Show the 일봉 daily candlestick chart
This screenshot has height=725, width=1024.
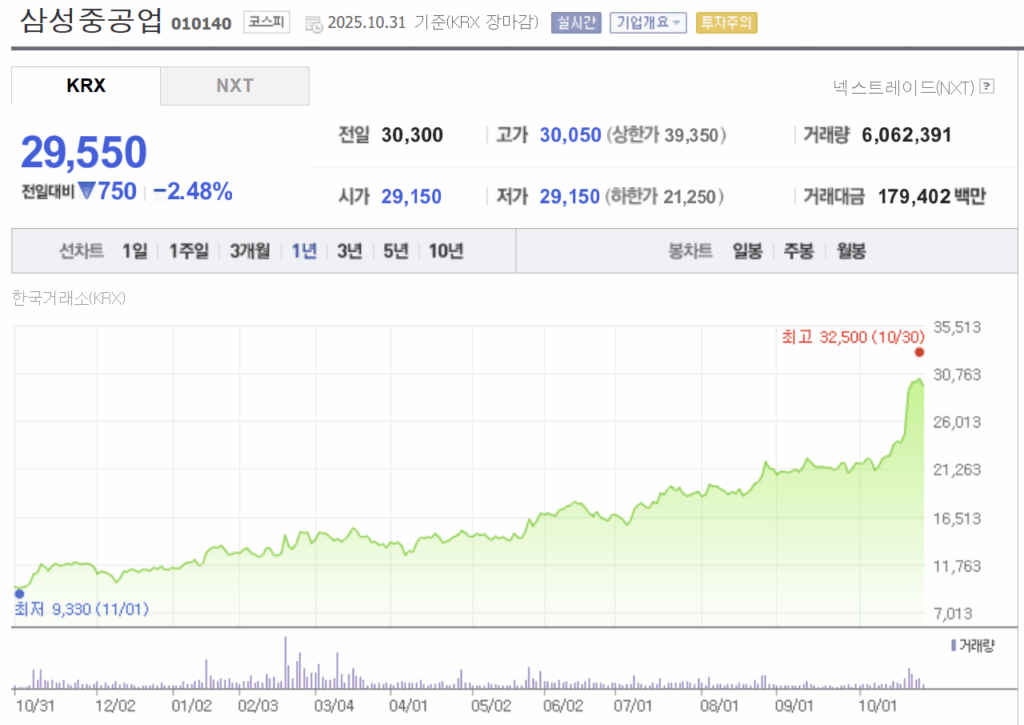[747, 251]
